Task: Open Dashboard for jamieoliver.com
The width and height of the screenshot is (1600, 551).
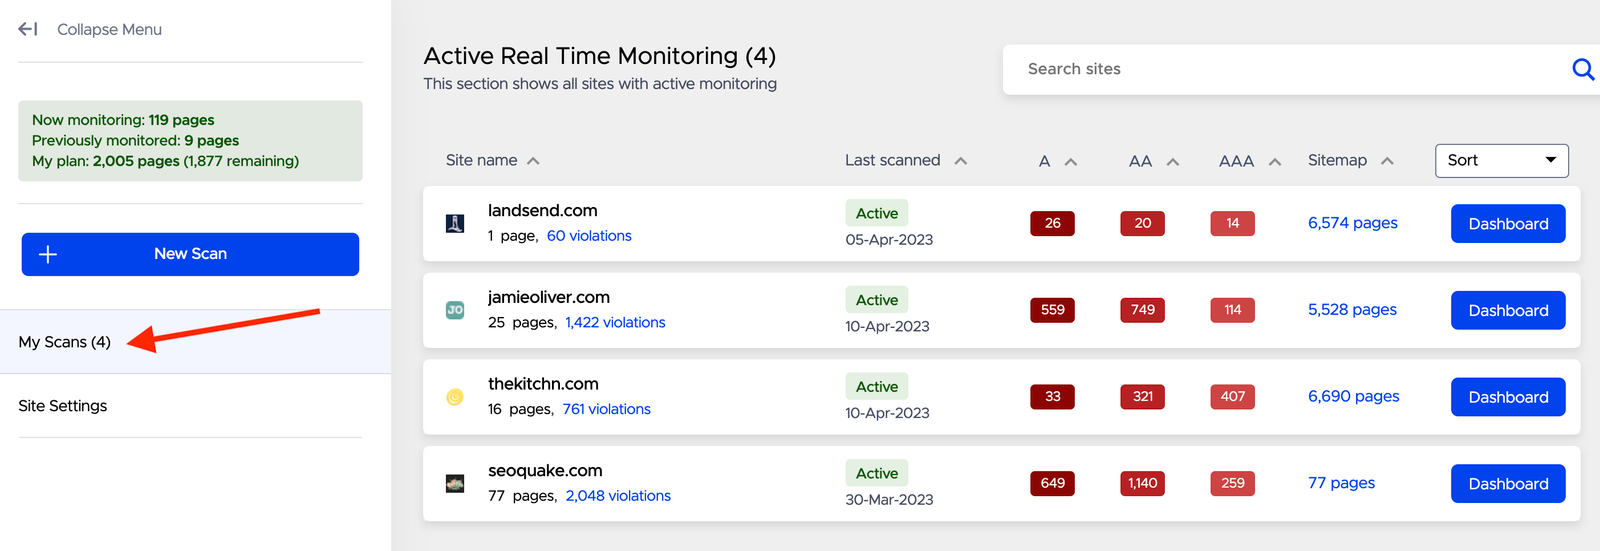Action: coord(1507,310)
